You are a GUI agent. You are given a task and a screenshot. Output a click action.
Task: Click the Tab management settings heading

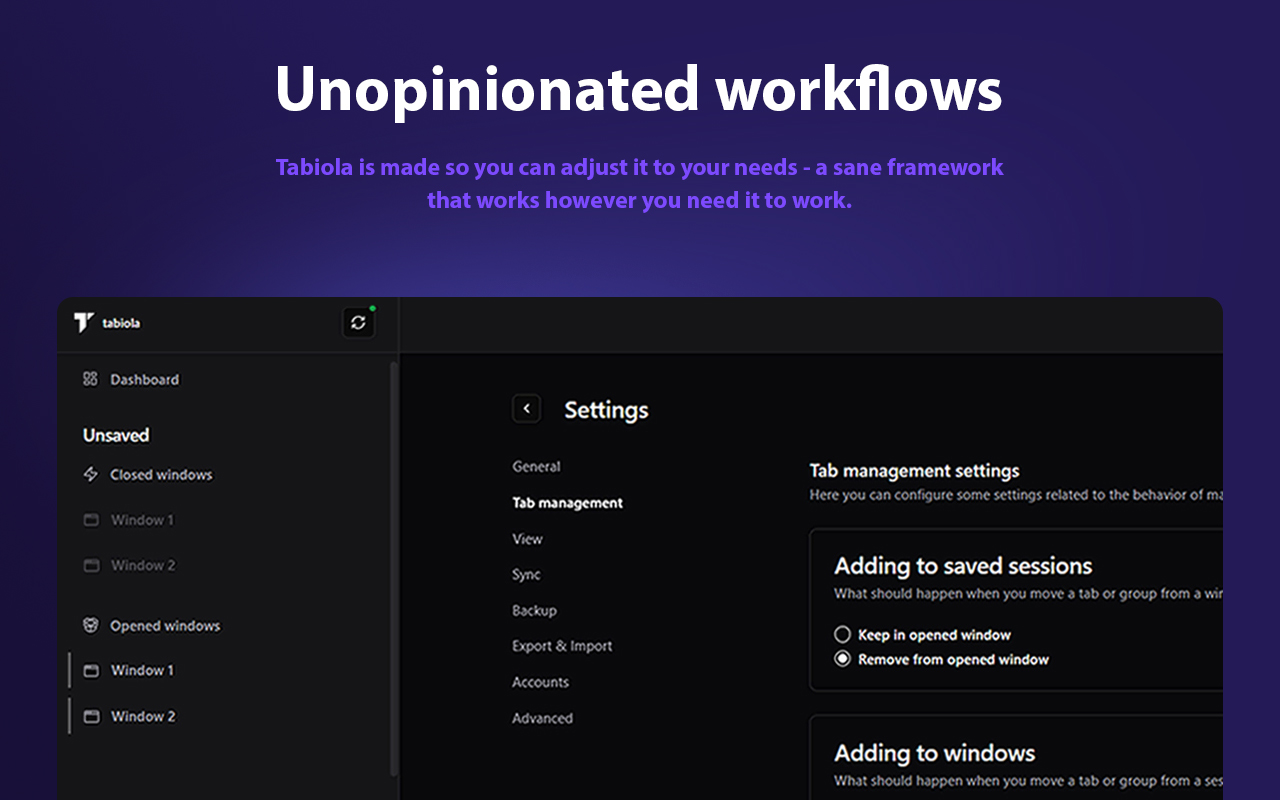914,470
